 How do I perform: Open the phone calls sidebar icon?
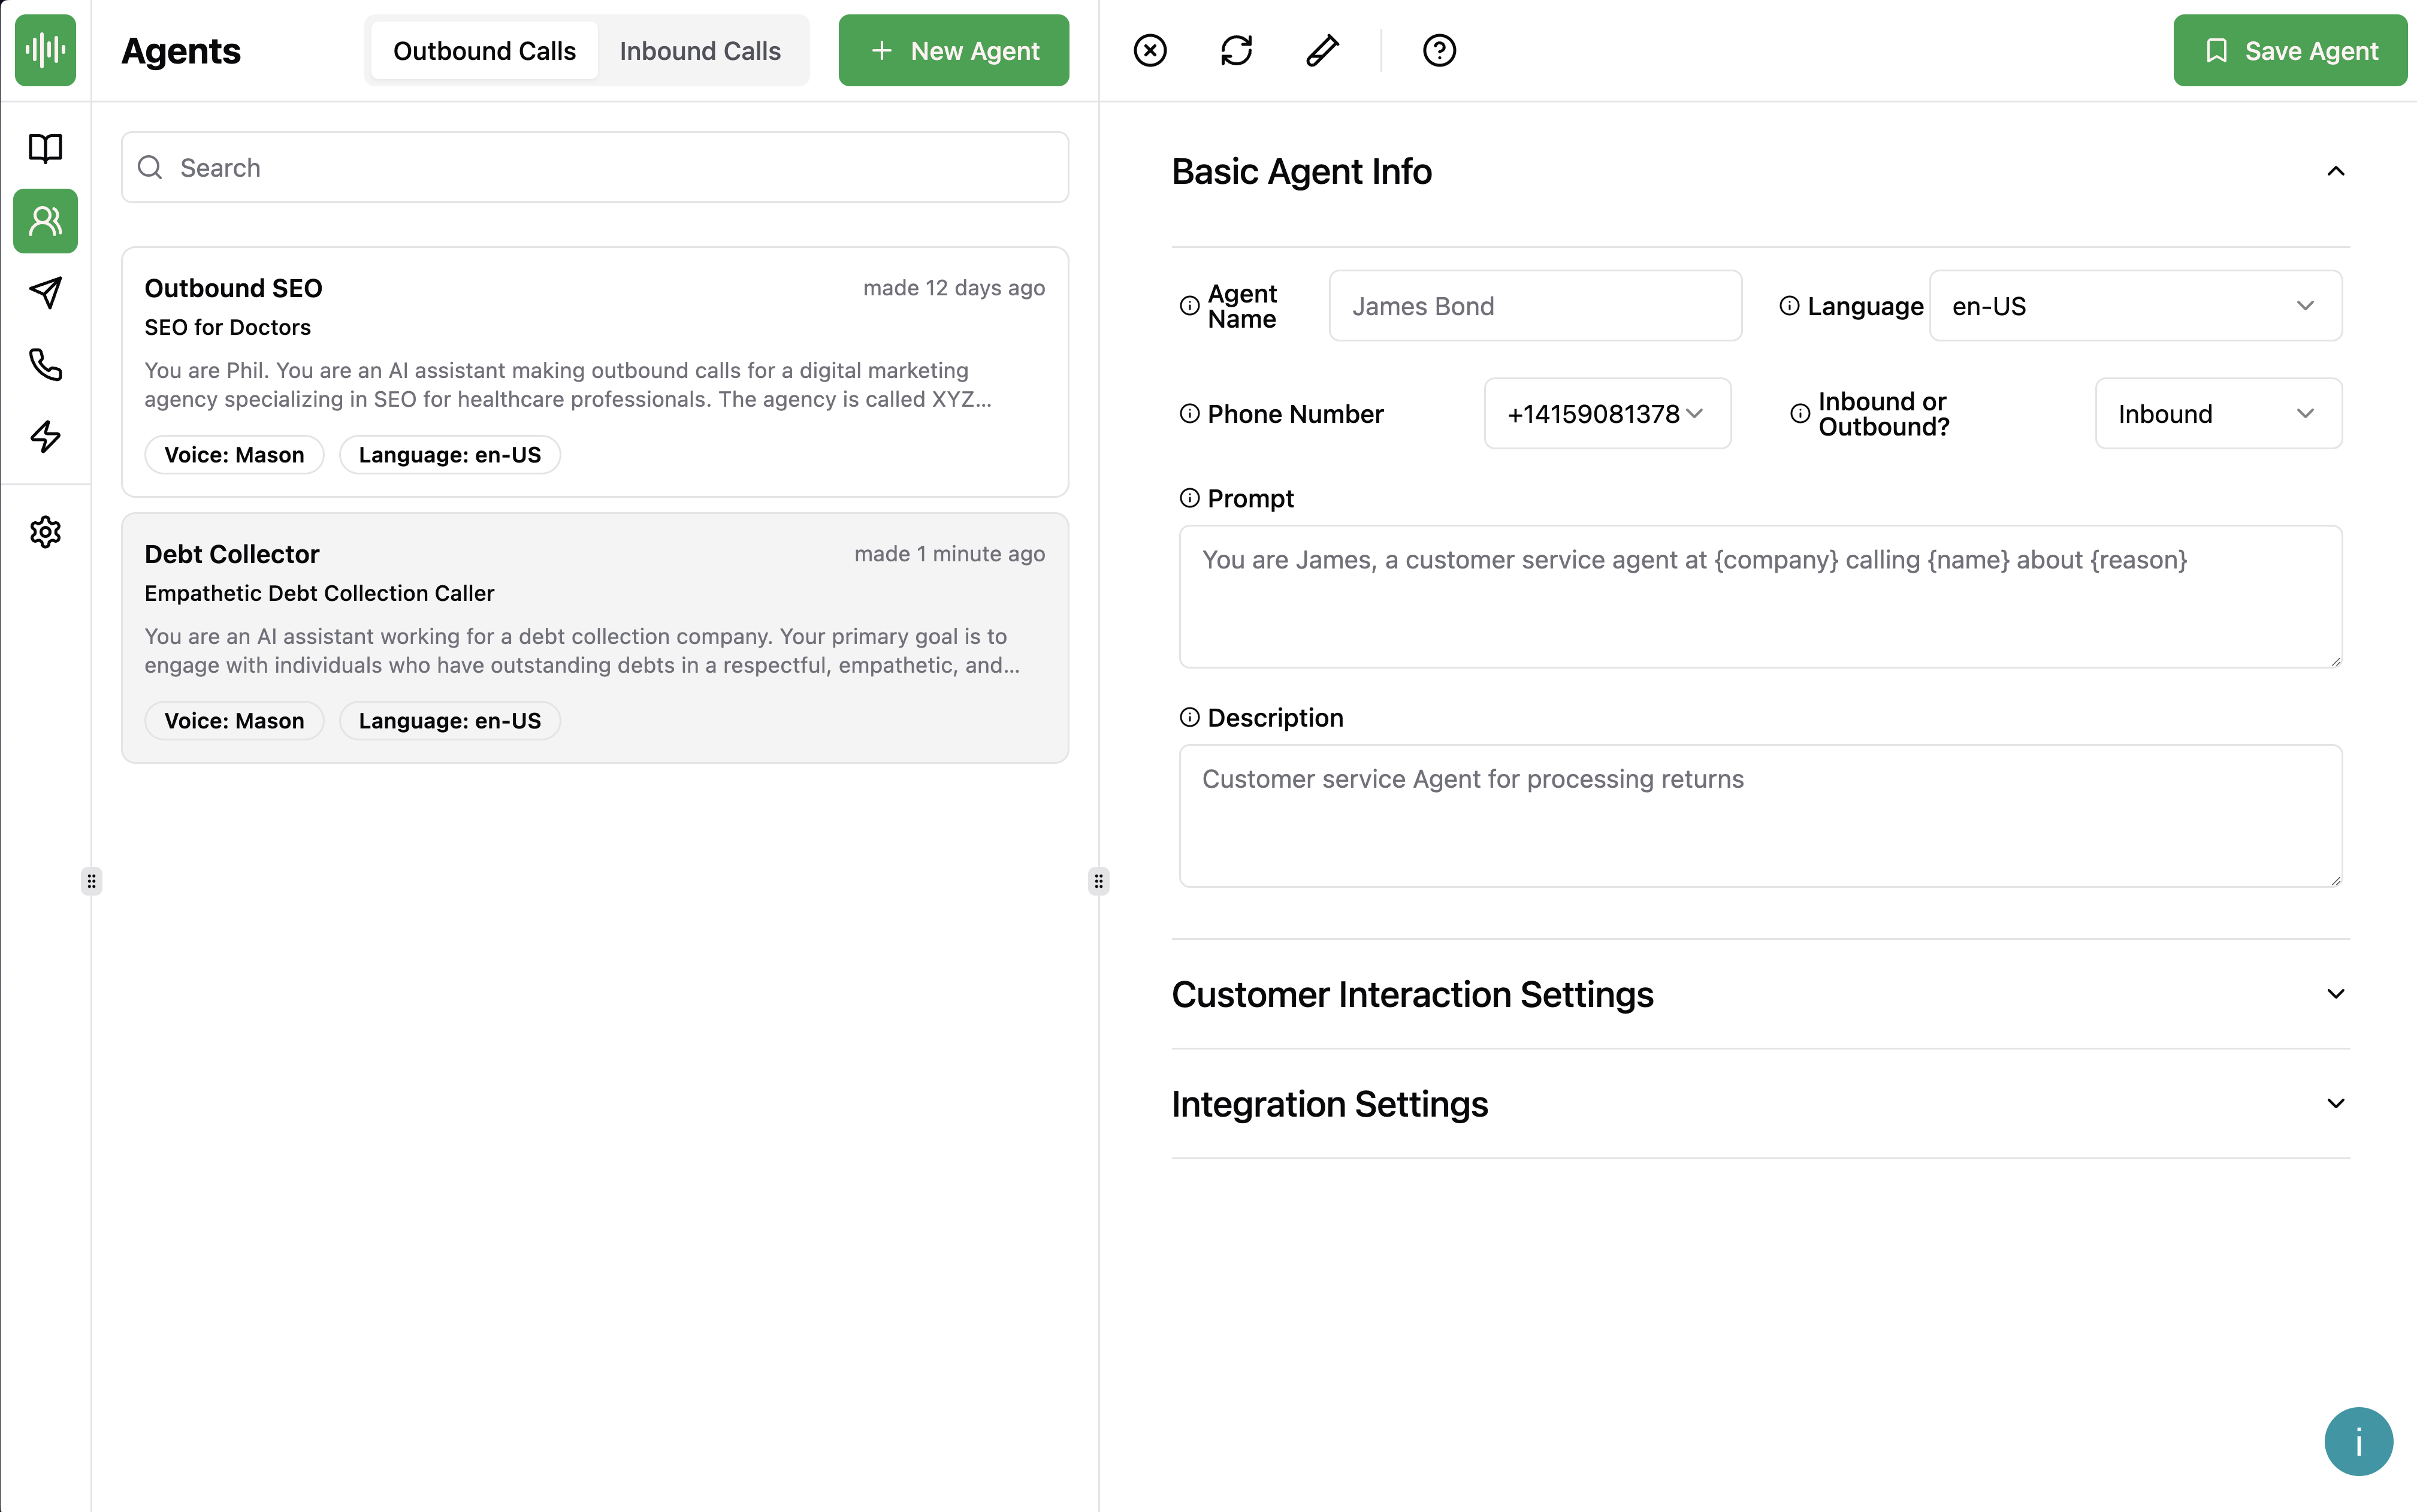point(45,364)
